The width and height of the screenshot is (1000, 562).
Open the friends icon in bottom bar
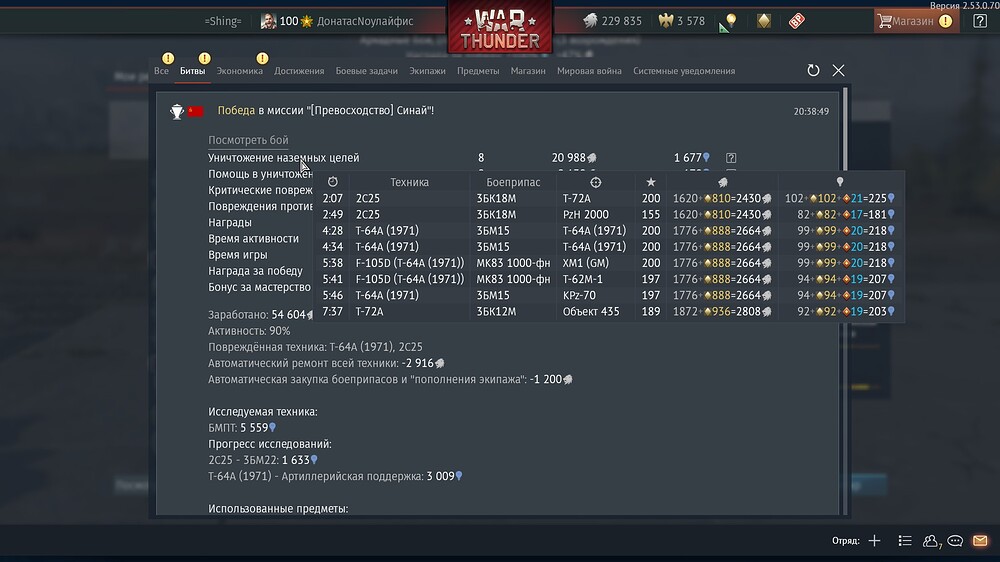(931, 541)
